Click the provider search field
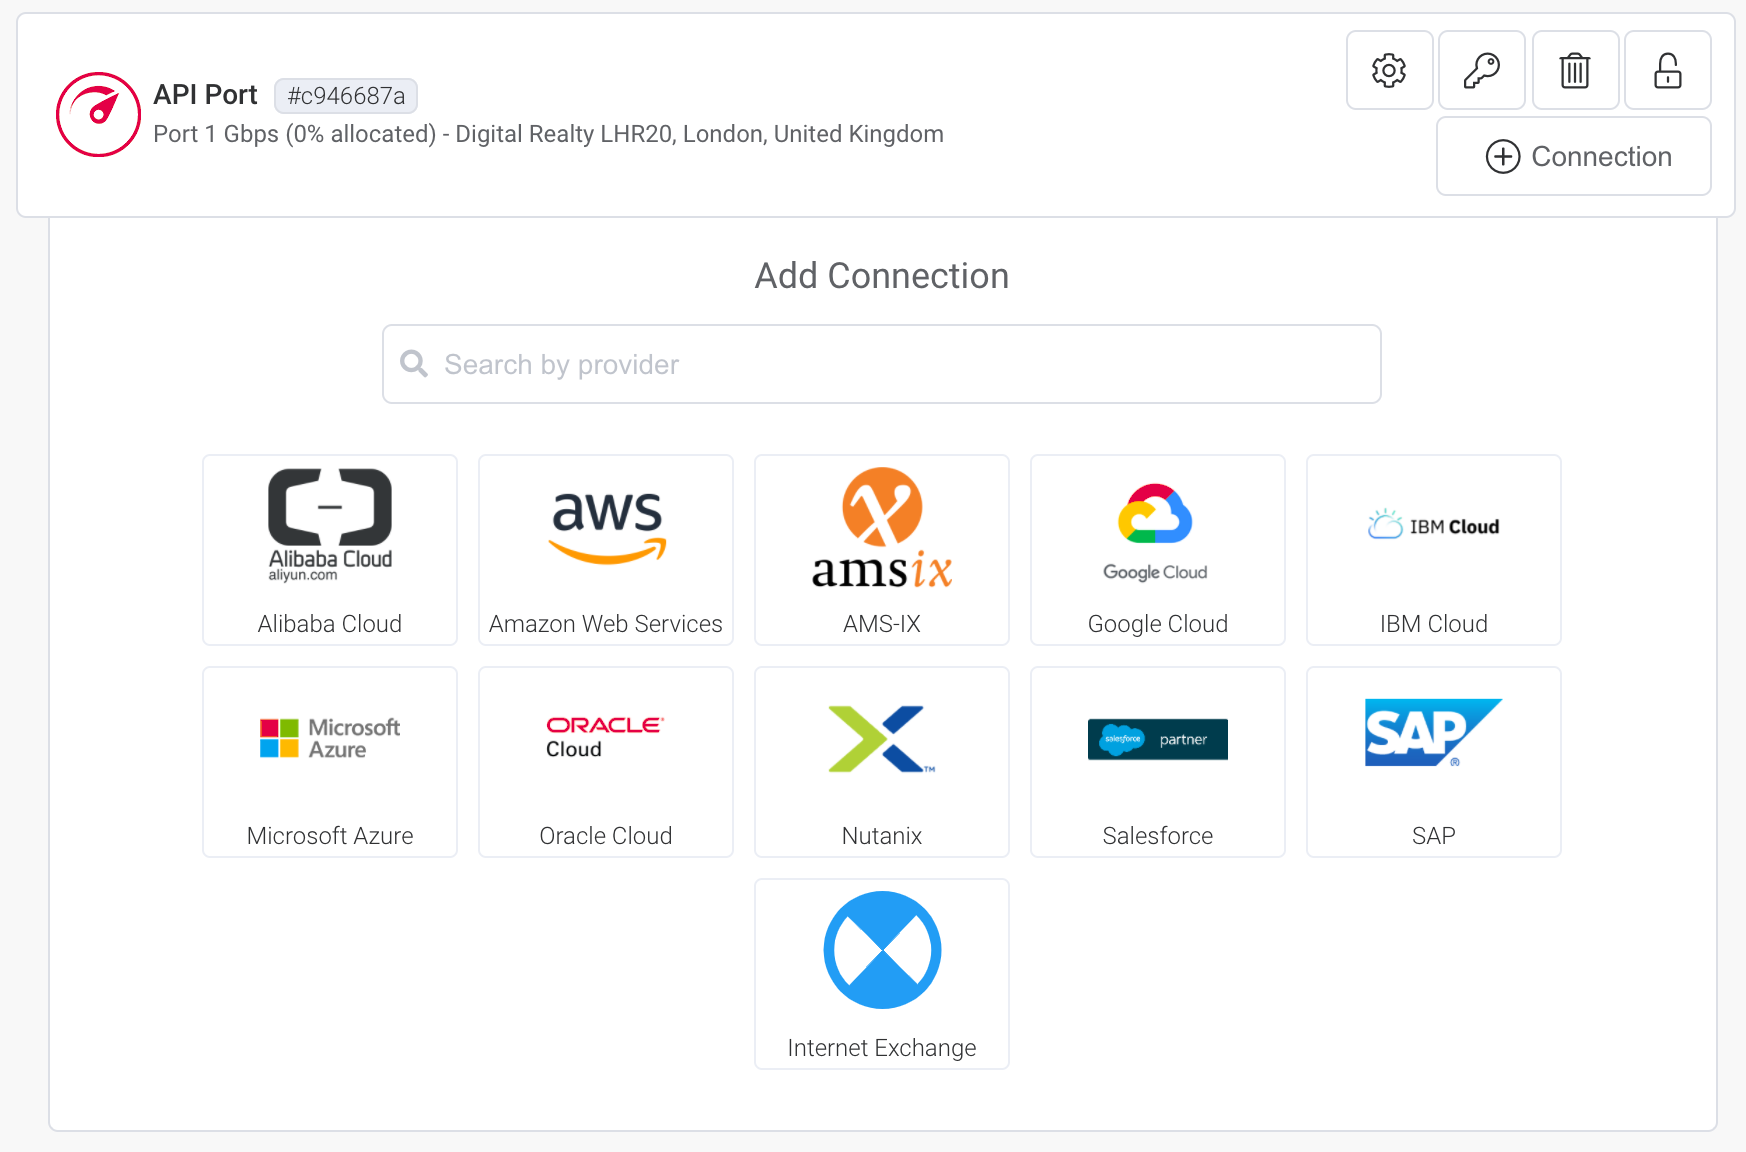The width and height of the screenshot is (1746, 1152). click(881, 364)
